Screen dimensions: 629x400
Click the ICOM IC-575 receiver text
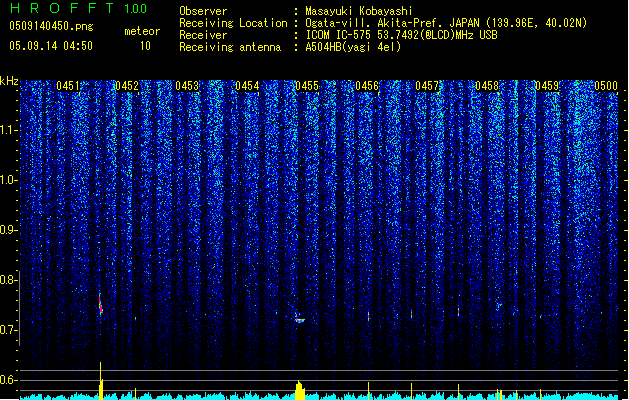[x=401, y=35]
